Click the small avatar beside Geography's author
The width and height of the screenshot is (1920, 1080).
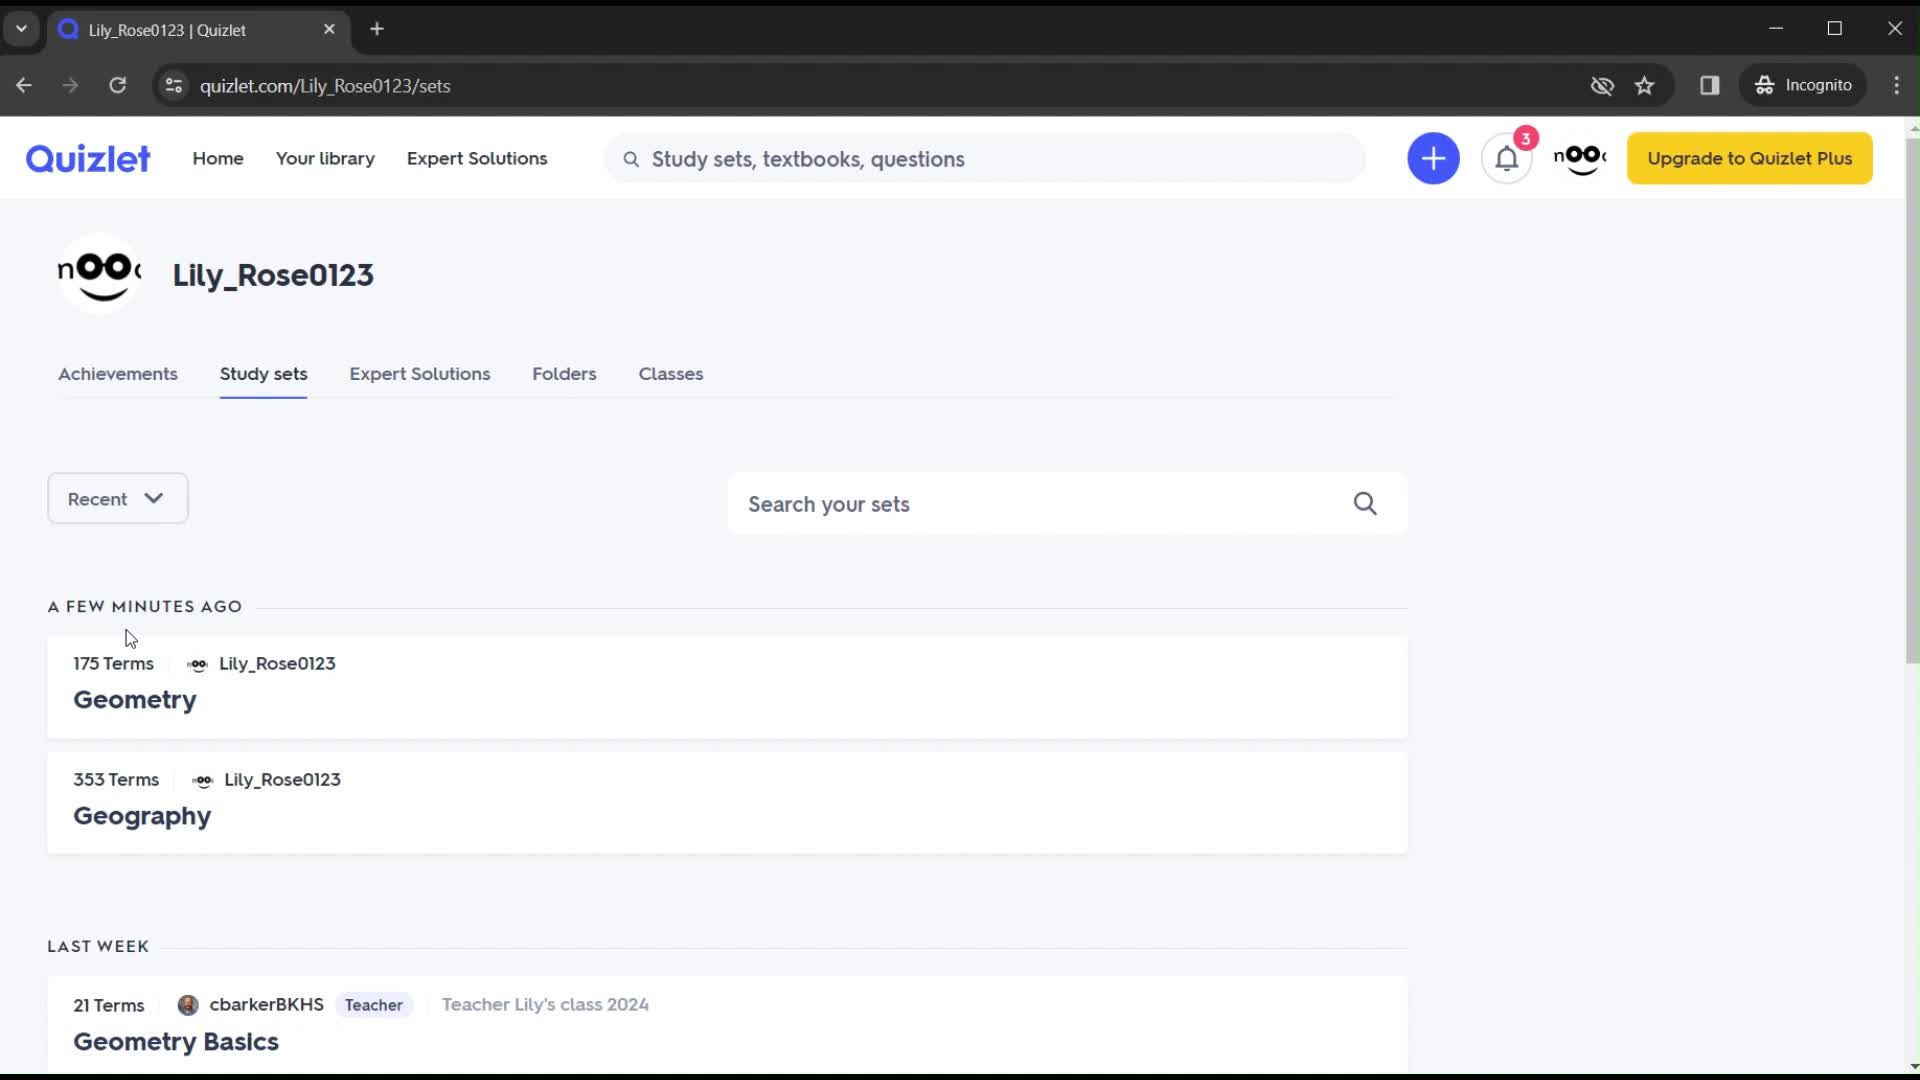point(202,780)
